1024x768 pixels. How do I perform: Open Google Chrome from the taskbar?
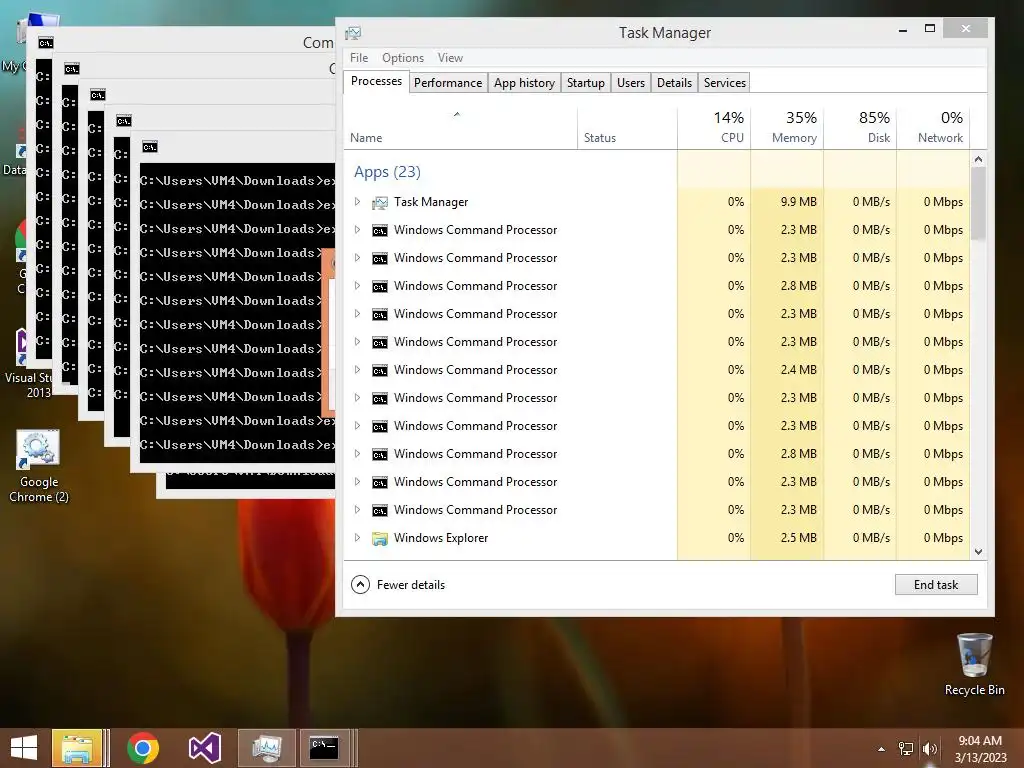[143, 748]
